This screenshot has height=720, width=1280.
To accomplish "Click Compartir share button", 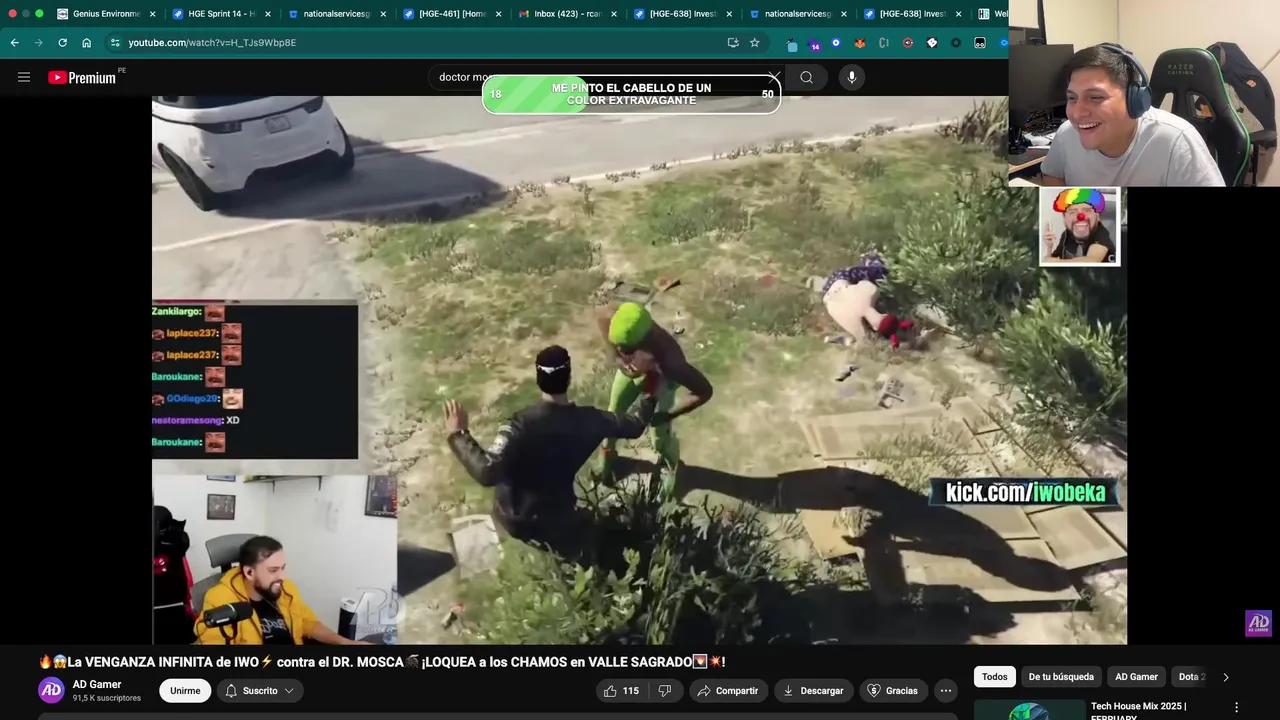I will click(x=727, y=690).
